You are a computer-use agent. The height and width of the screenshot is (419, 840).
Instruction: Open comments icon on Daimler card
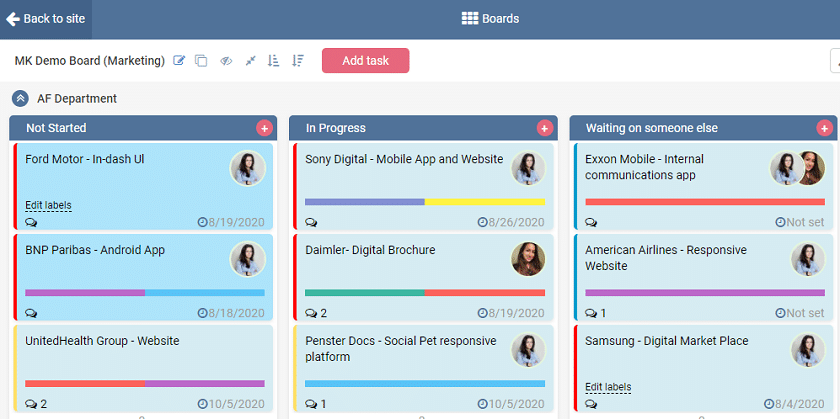tap(311, 313)
